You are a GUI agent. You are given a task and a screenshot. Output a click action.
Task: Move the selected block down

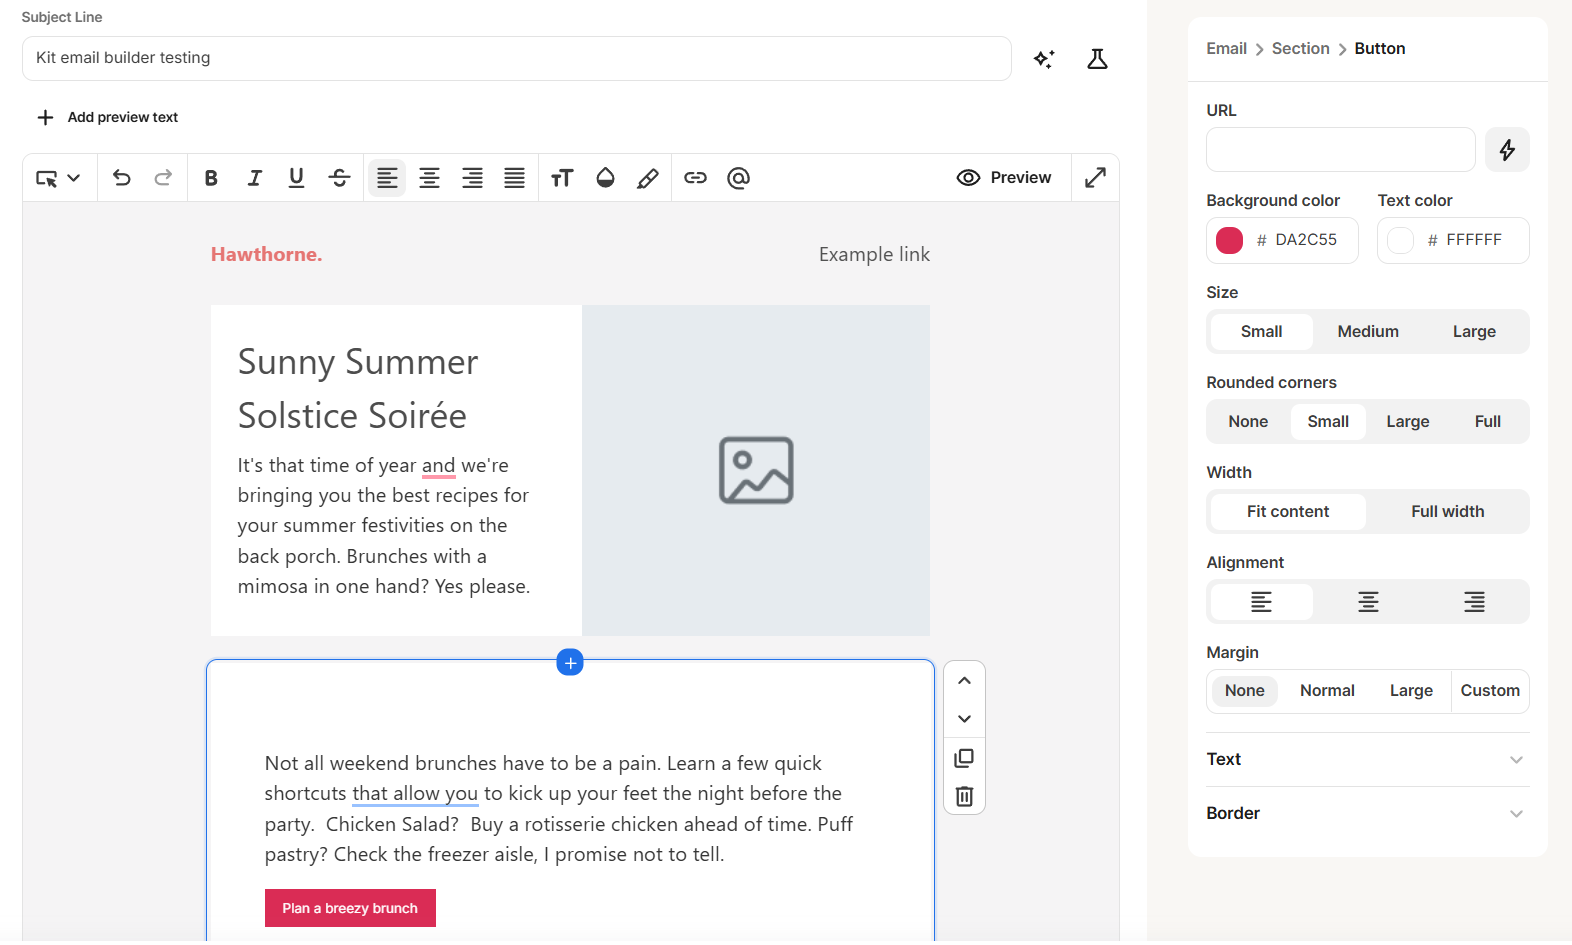point(964,719)
